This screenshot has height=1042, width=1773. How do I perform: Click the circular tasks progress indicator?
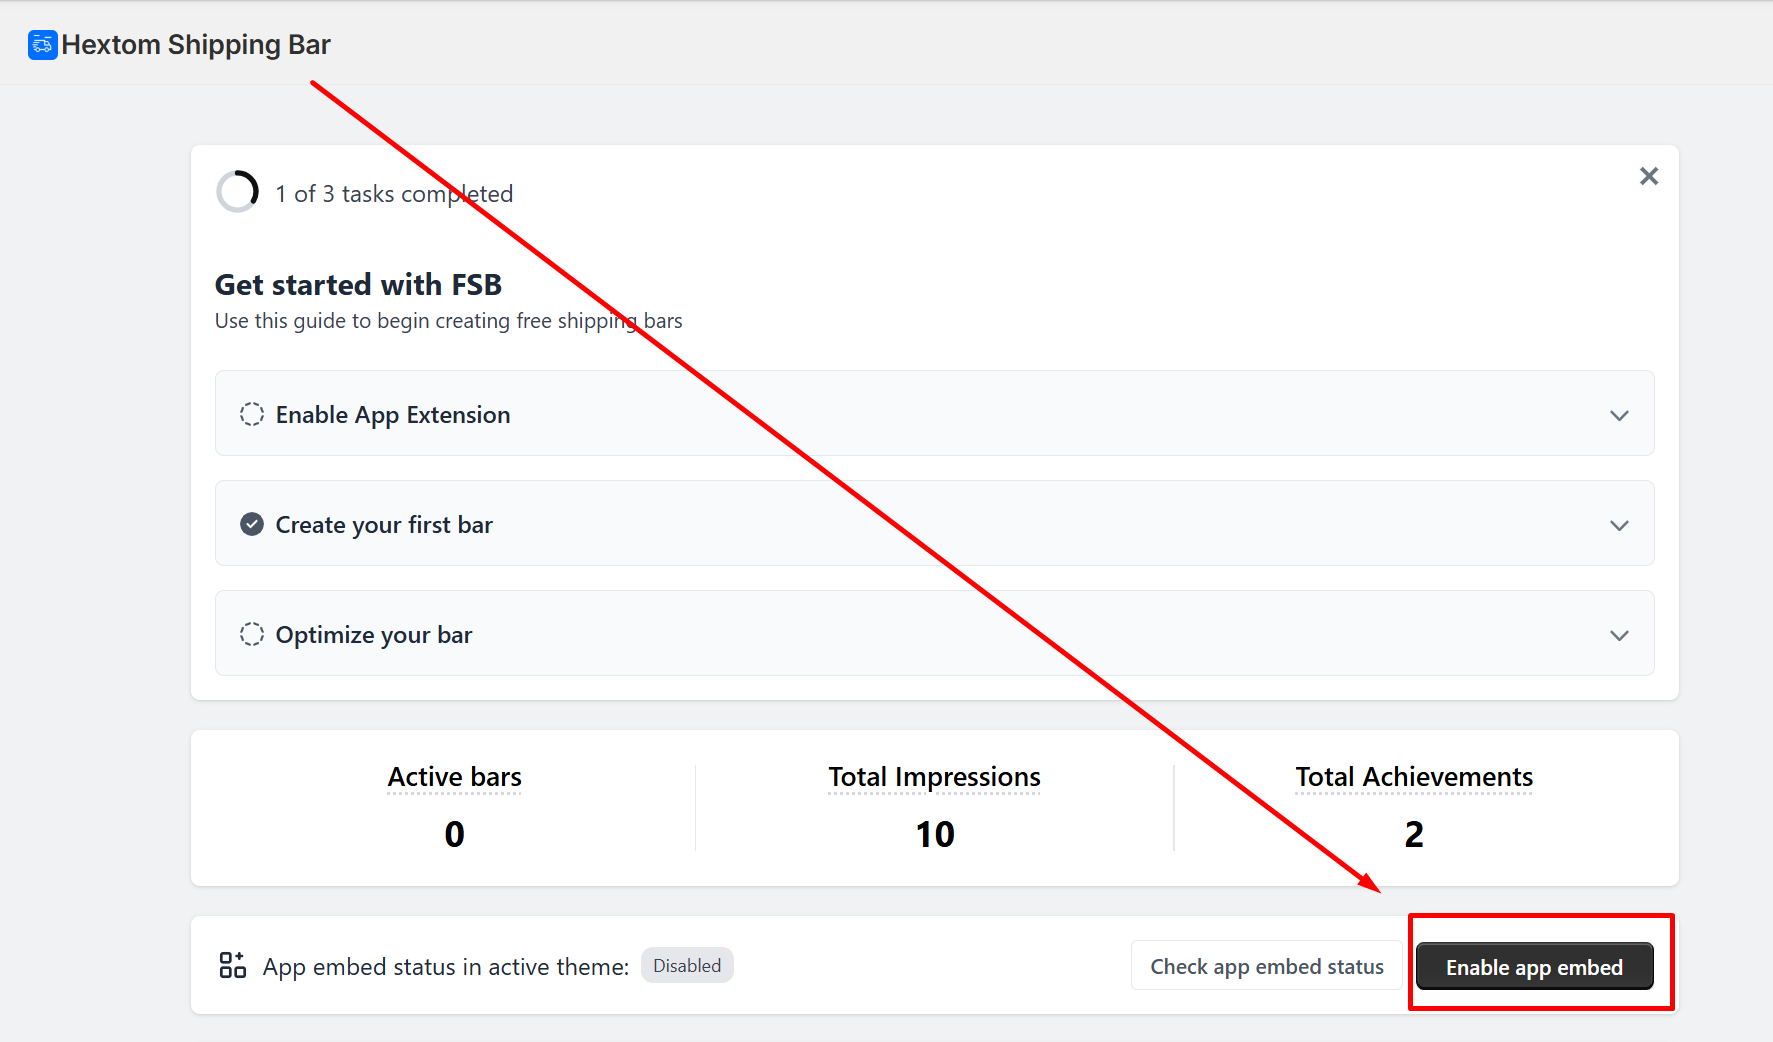pyautogui.click(x=238, y=191)
